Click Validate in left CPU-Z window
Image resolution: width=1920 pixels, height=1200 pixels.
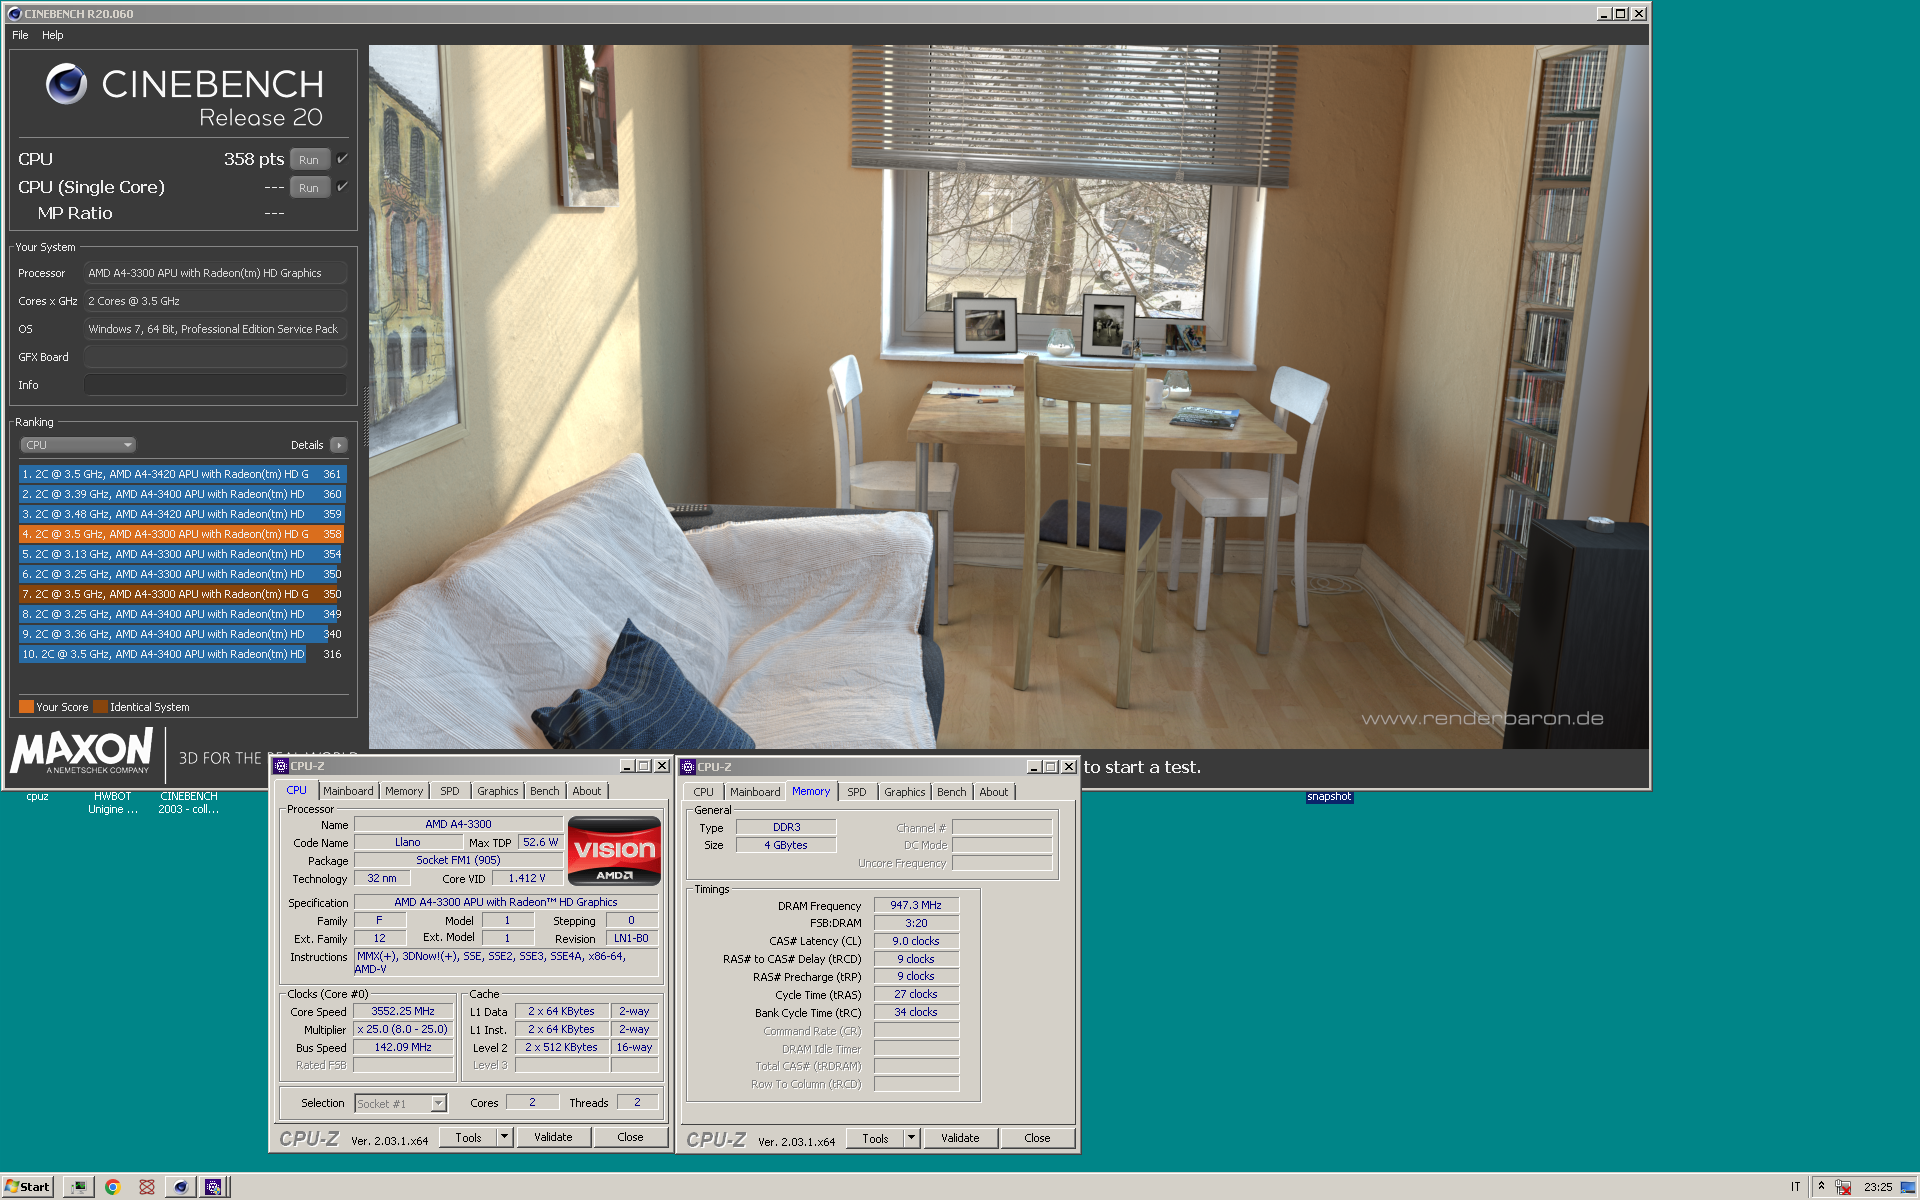click(553, 1137)
